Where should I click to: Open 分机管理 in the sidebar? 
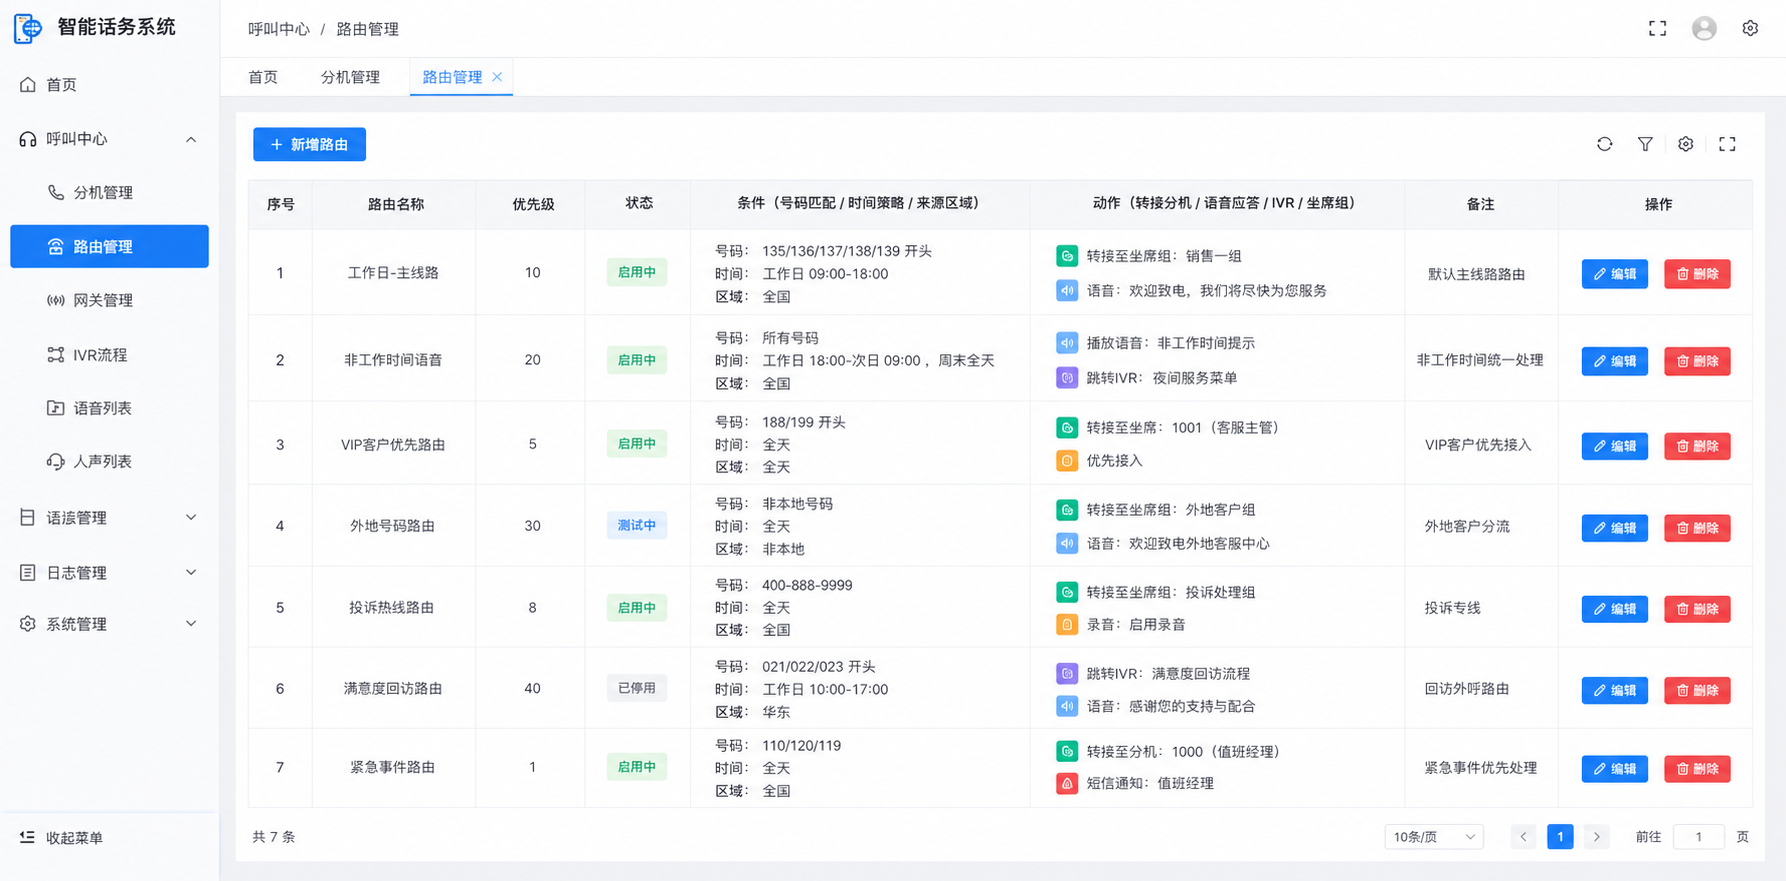coord(109,192)
